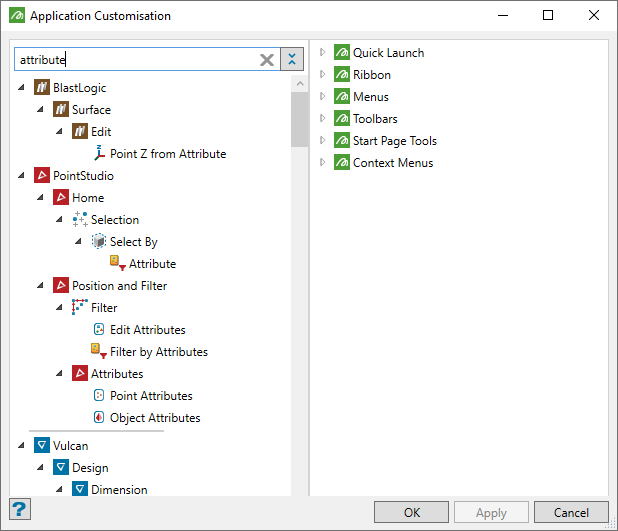Click the collapse-all button beside search
This screenshot has width=618, height=531.
[292, 59]
